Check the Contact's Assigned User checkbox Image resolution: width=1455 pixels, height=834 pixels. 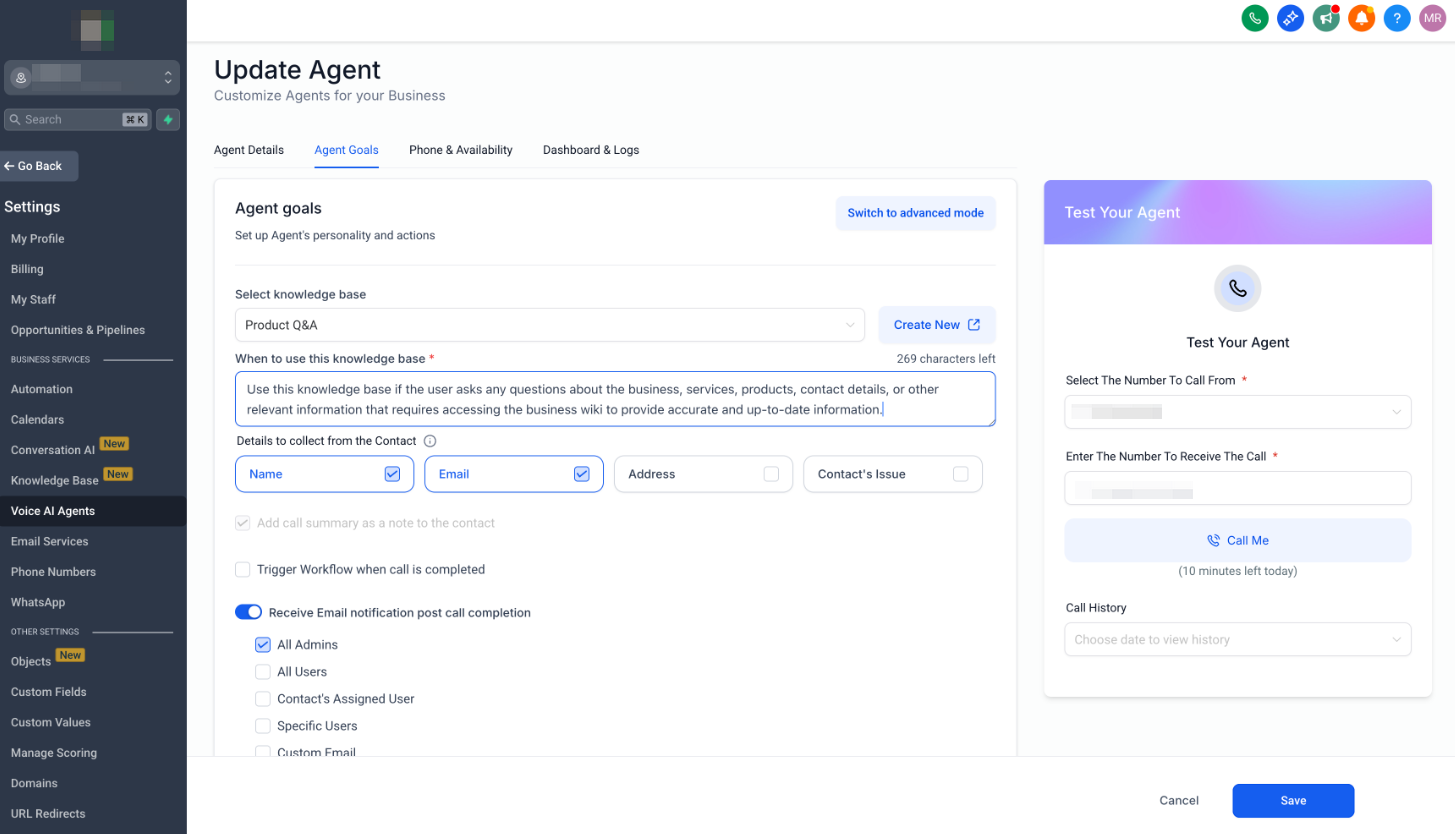point(263,699)
